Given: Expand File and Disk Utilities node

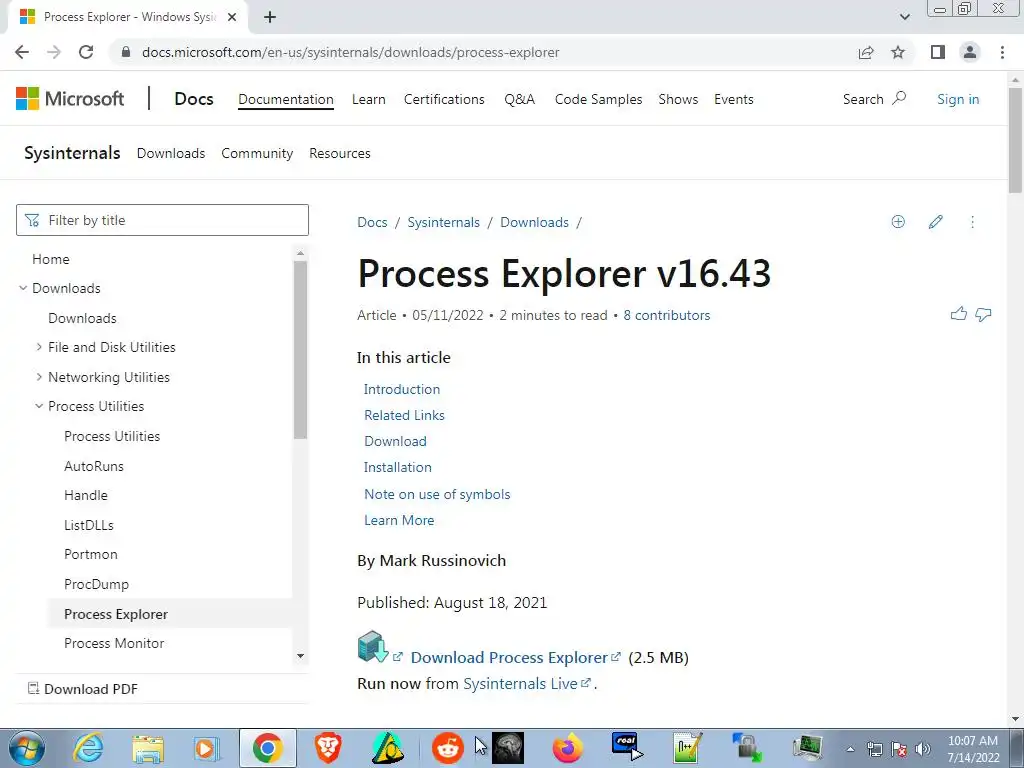Looking at the screenshot, I should tap(39, 347).
